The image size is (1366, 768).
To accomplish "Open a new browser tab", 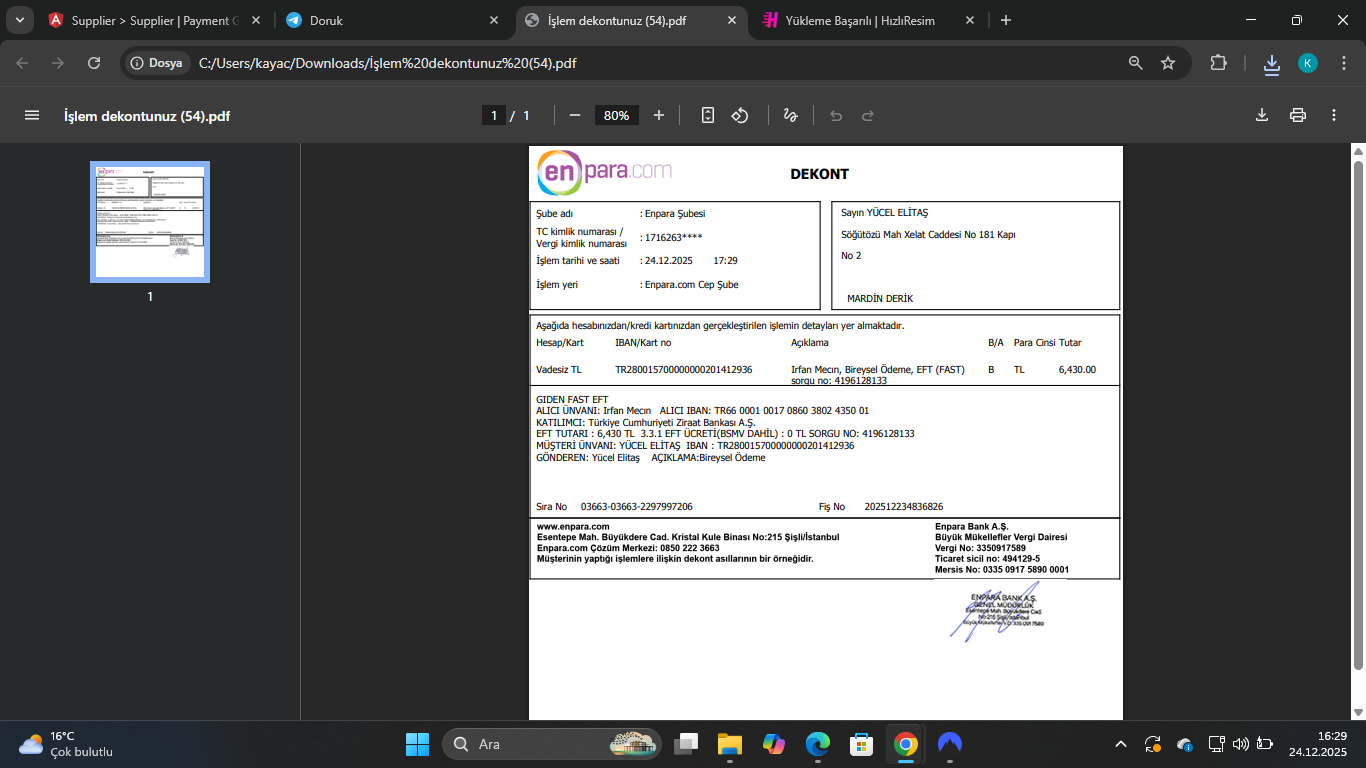I will point(1006,20).
